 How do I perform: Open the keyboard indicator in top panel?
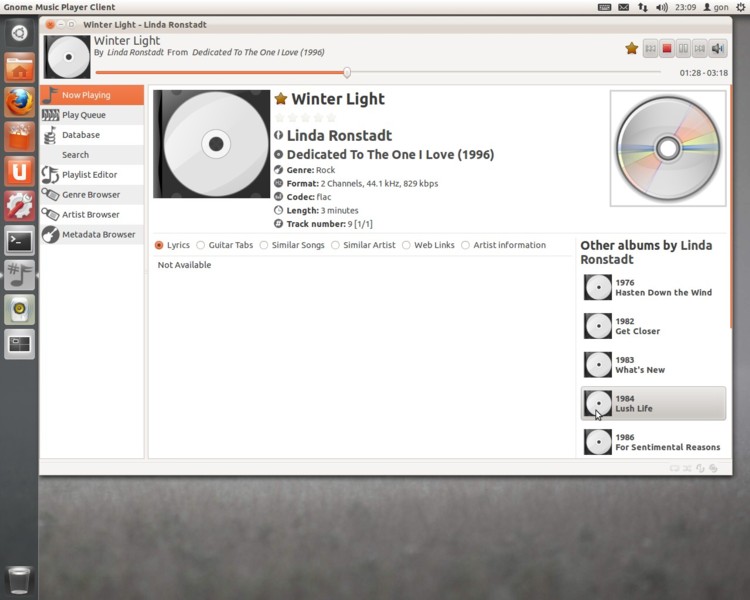(x=605, y=7)
